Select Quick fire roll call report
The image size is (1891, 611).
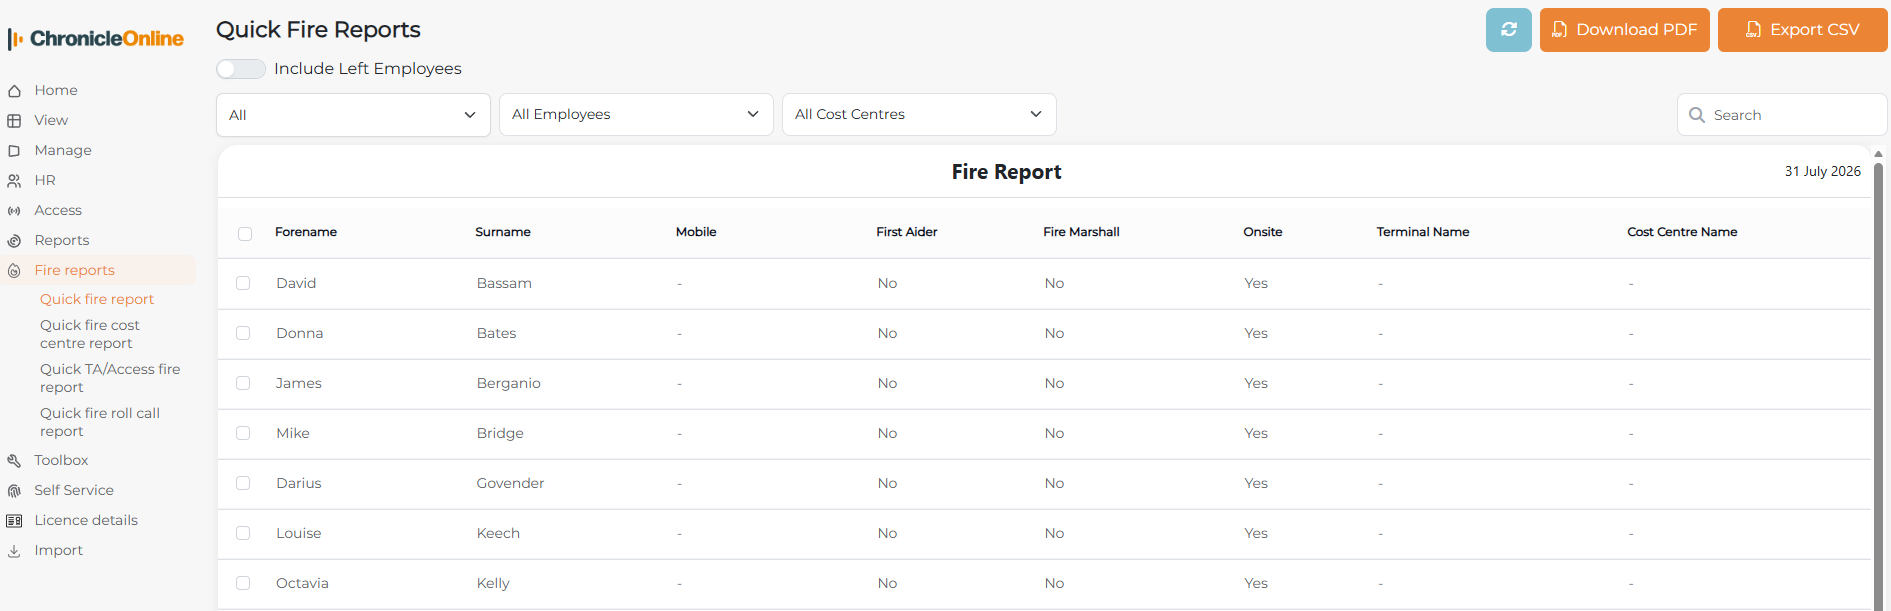tap(100, 422)
